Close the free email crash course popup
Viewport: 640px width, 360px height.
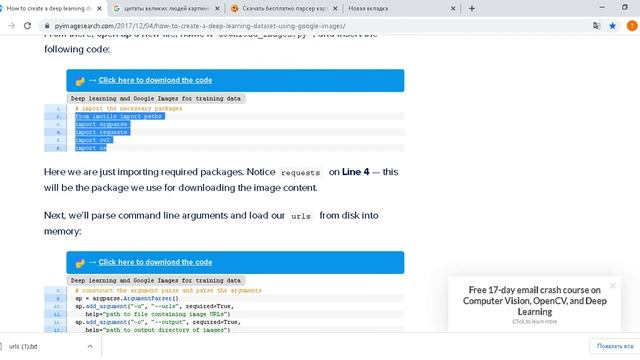coord(613,286)
